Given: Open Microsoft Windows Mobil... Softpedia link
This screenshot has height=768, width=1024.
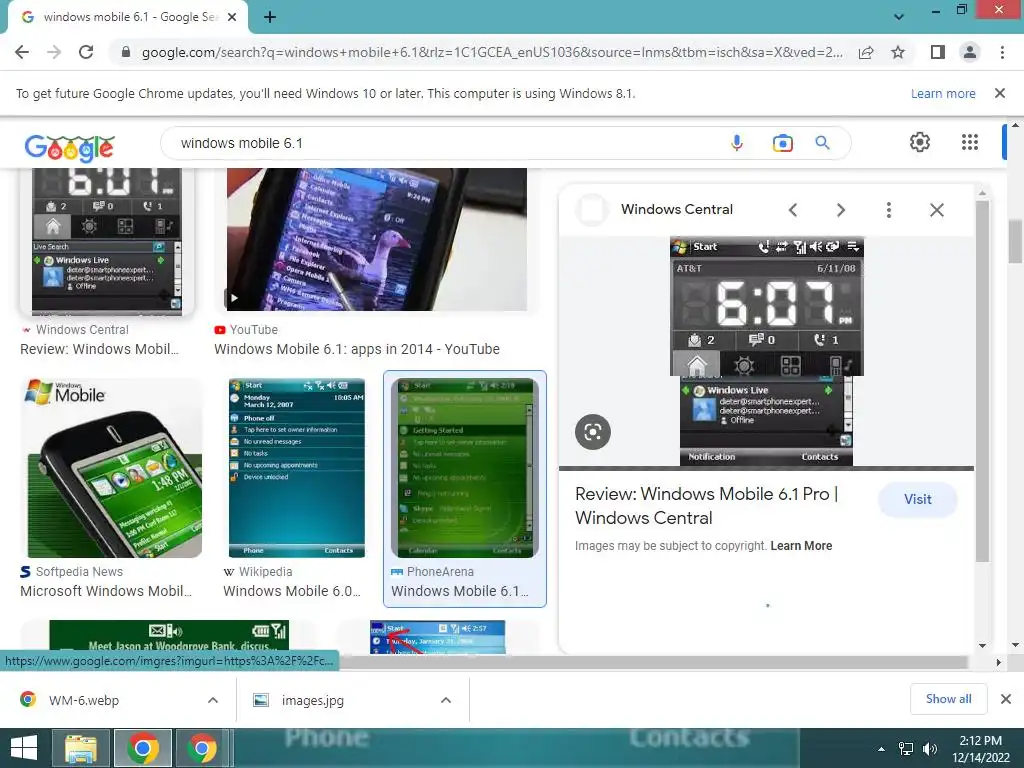Looking at the screenshot, I should 106,591.
